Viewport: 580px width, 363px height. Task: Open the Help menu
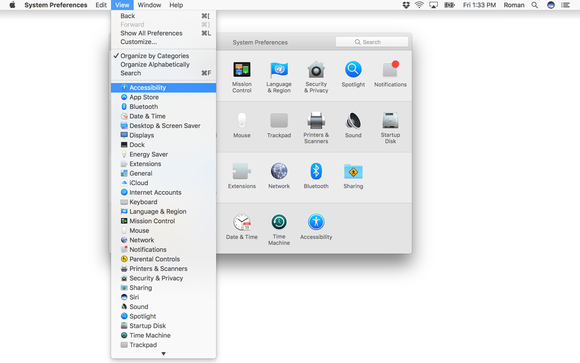pyautogui.click(x=176, y=5)
